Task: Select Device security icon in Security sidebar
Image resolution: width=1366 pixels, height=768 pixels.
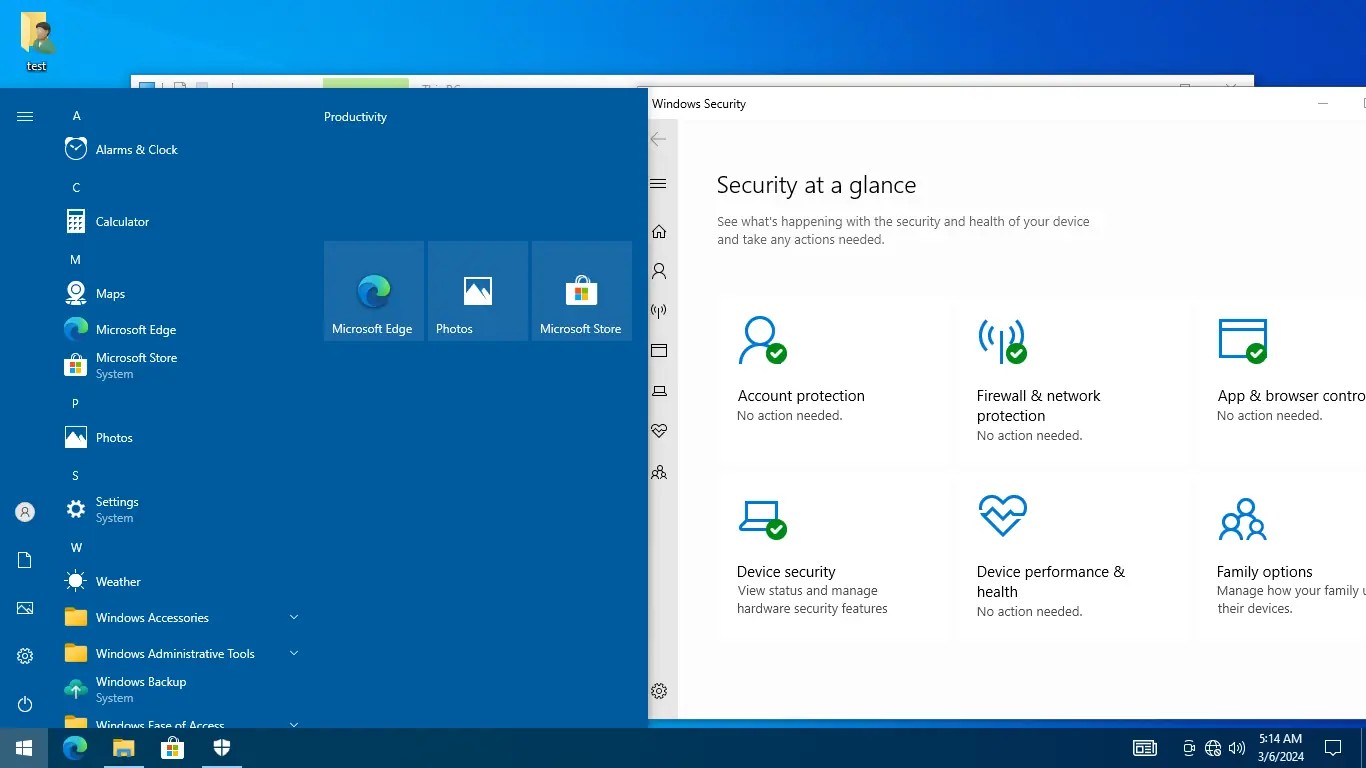Action: [659, 391]
